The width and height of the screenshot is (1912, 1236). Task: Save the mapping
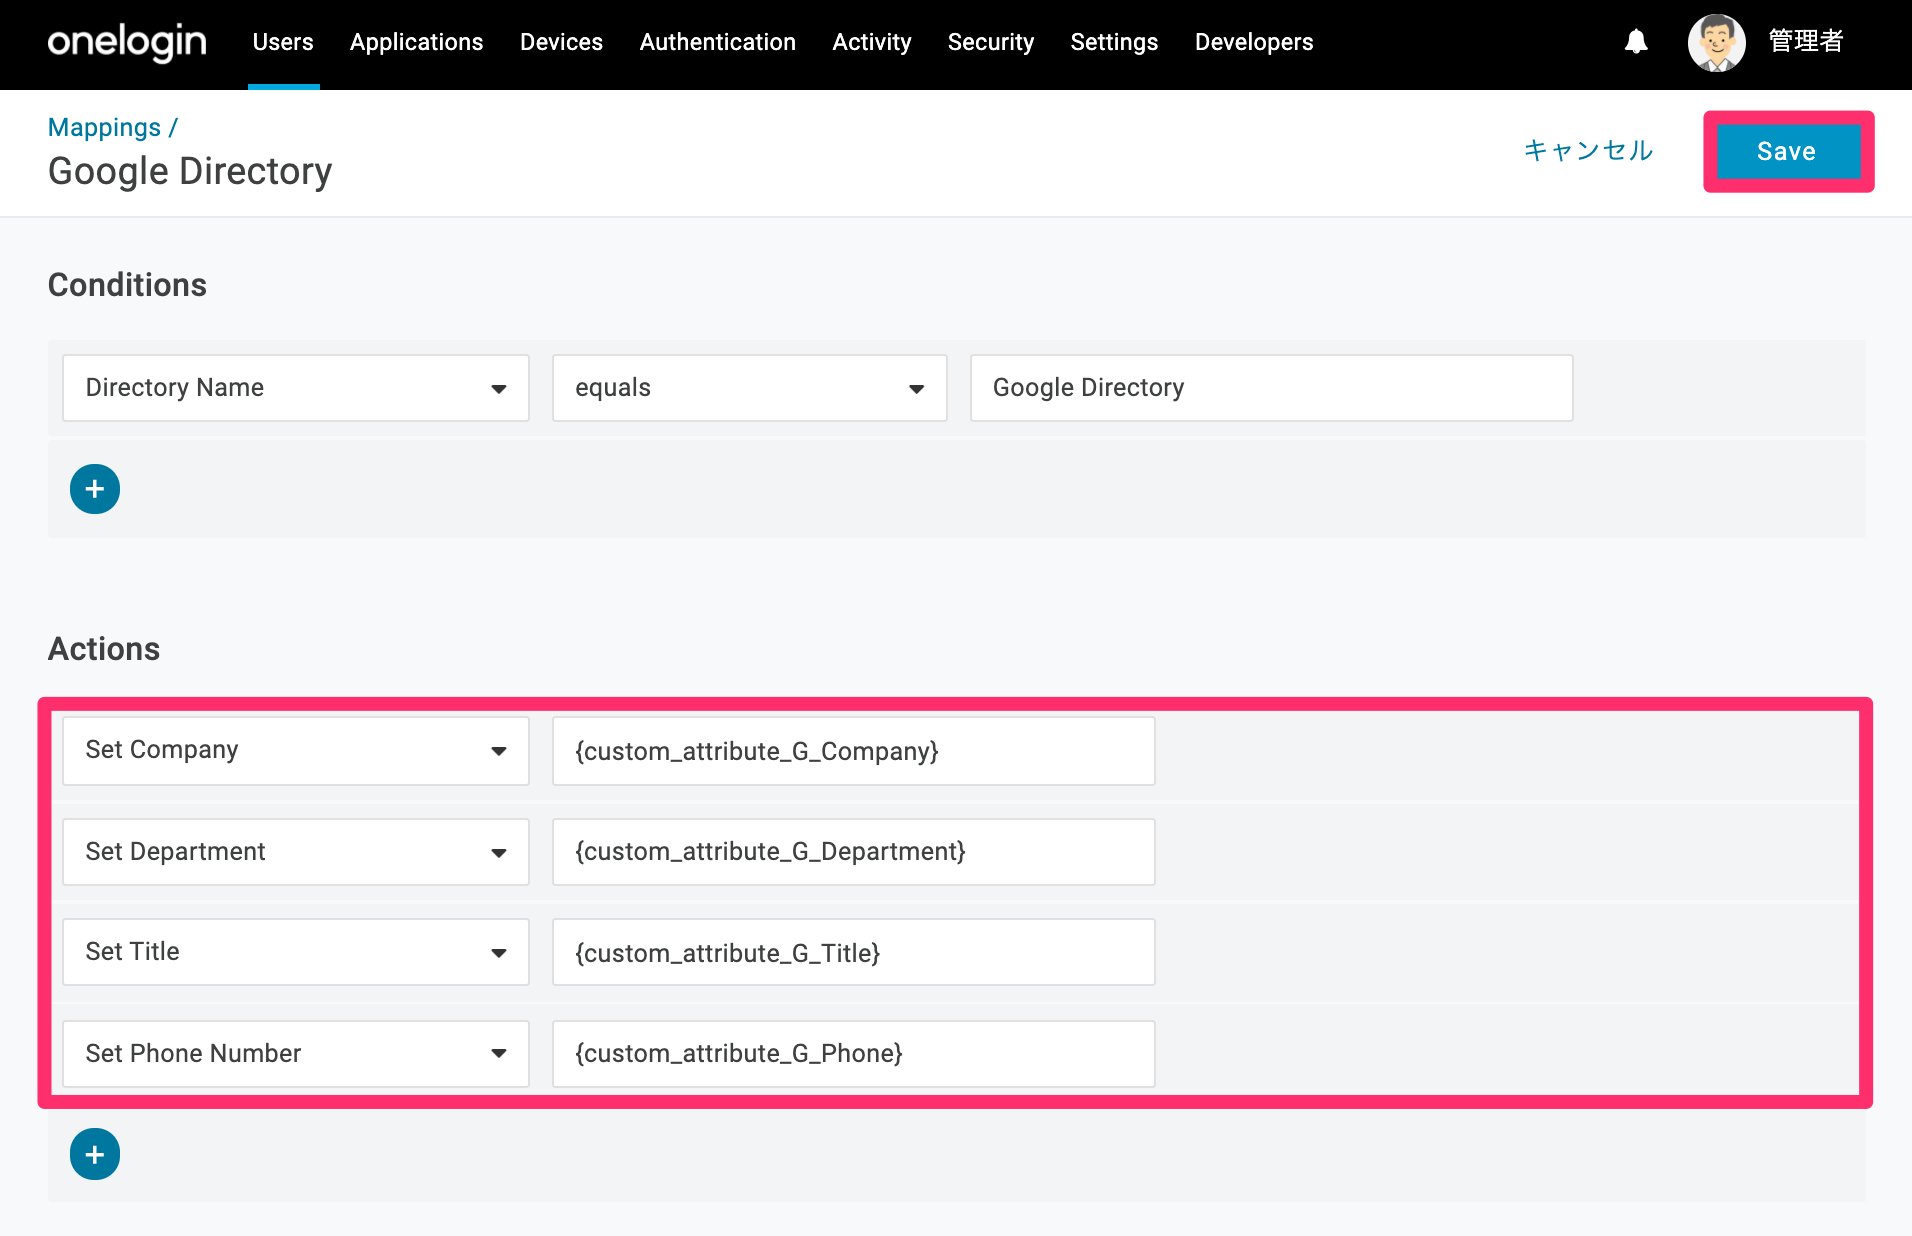(1788, 152)
